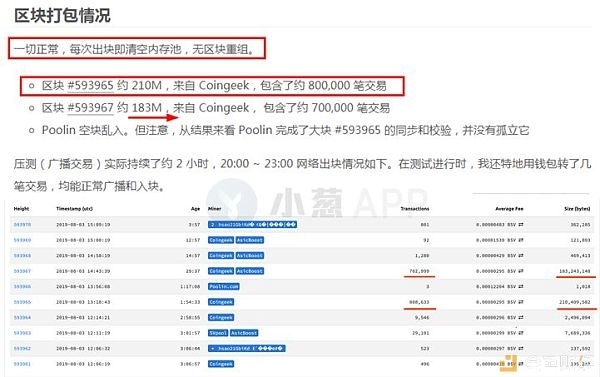The width and height of the screenshot is (600, 377).
Task: Click the Average Fee column header
Action: (x=509, y=209)
